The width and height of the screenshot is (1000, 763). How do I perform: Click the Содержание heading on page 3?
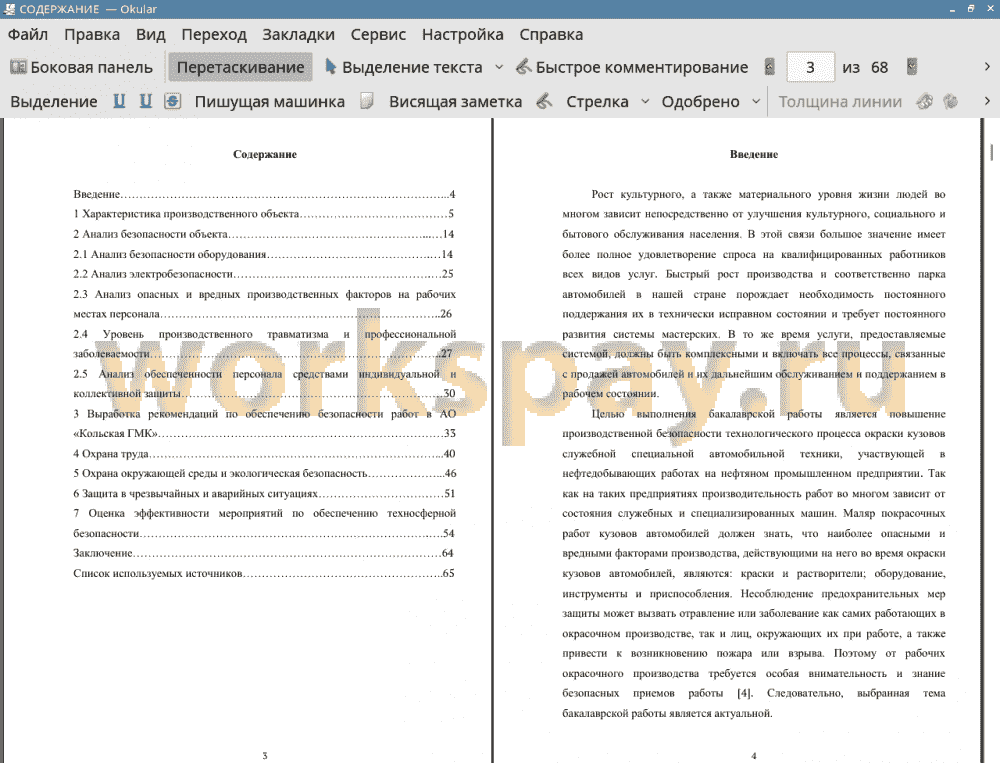point(265,154)
